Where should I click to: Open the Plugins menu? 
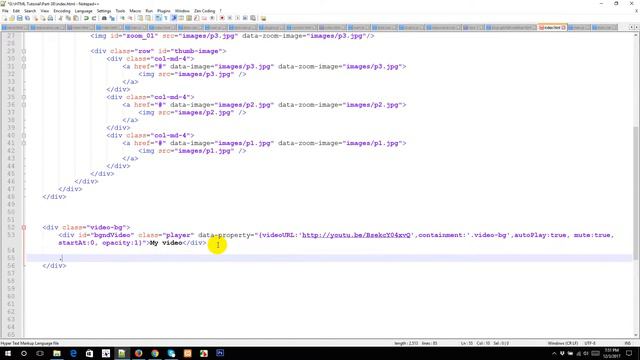coord(164,11)
